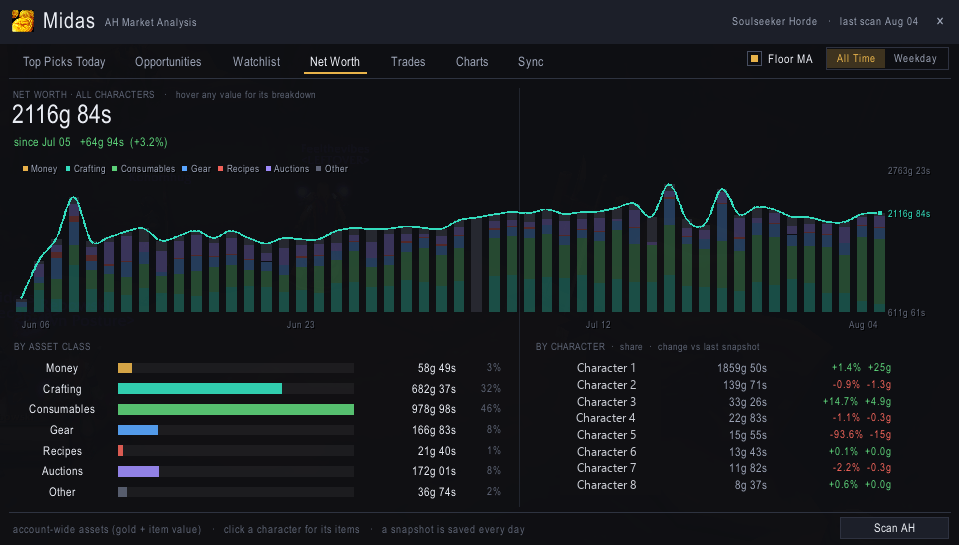This screenshot has height=545, width=959.
Task: Click the 58g 49s Money value
Action: click(437, 368)
